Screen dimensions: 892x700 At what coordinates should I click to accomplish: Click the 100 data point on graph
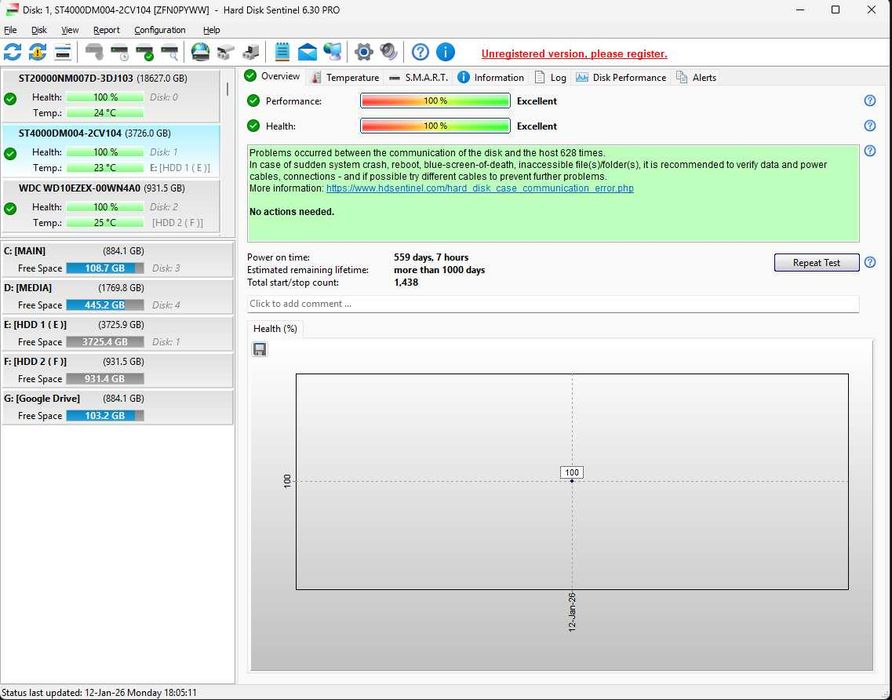(572, 481)
